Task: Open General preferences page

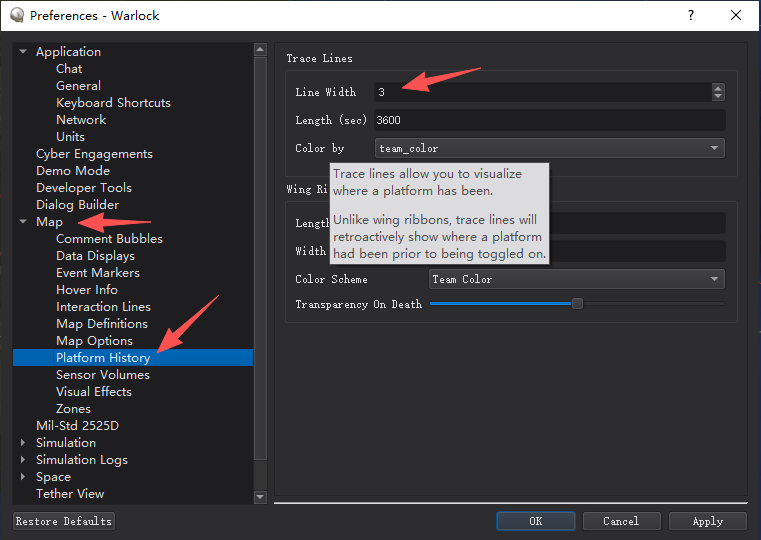Action: pyautogui.click(x=78, y=85)
